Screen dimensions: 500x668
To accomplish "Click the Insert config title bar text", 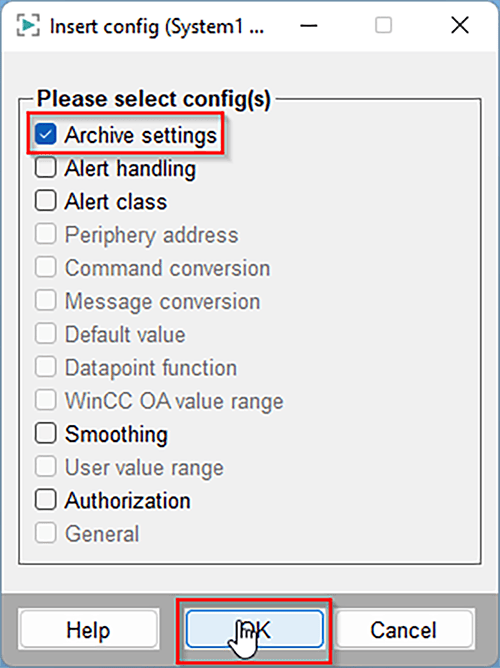I will point(157,26).
